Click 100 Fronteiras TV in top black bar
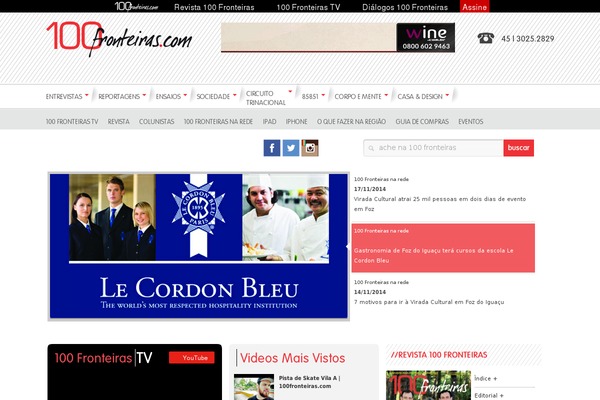 (308, 7)
